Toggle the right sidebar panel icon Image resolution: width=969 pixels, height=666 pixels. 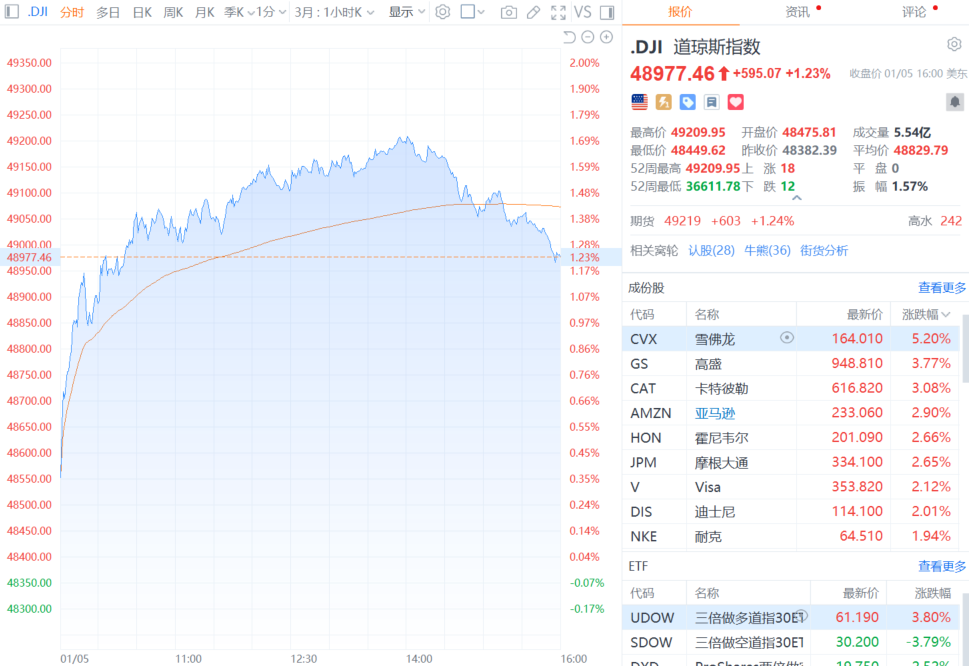click(x=607, y=12)
